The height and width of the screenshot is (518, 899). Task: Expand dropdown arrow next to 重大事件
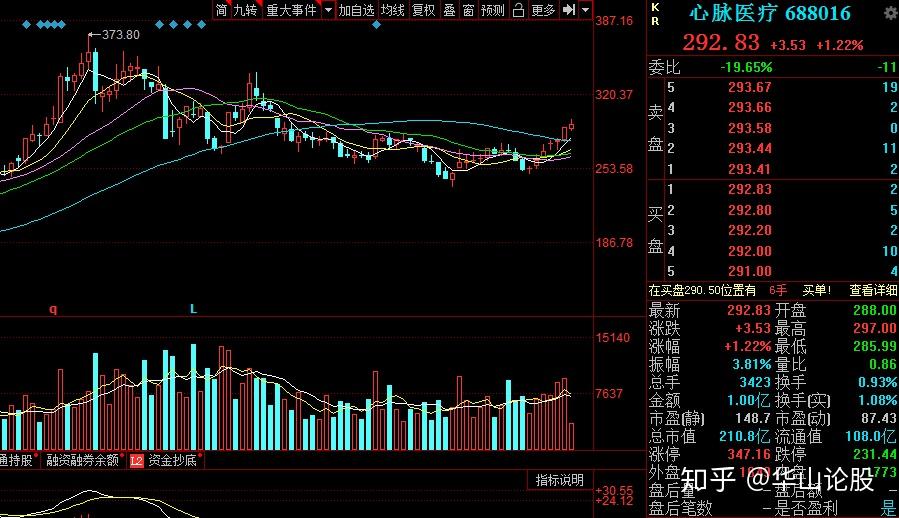click(328, 10)
